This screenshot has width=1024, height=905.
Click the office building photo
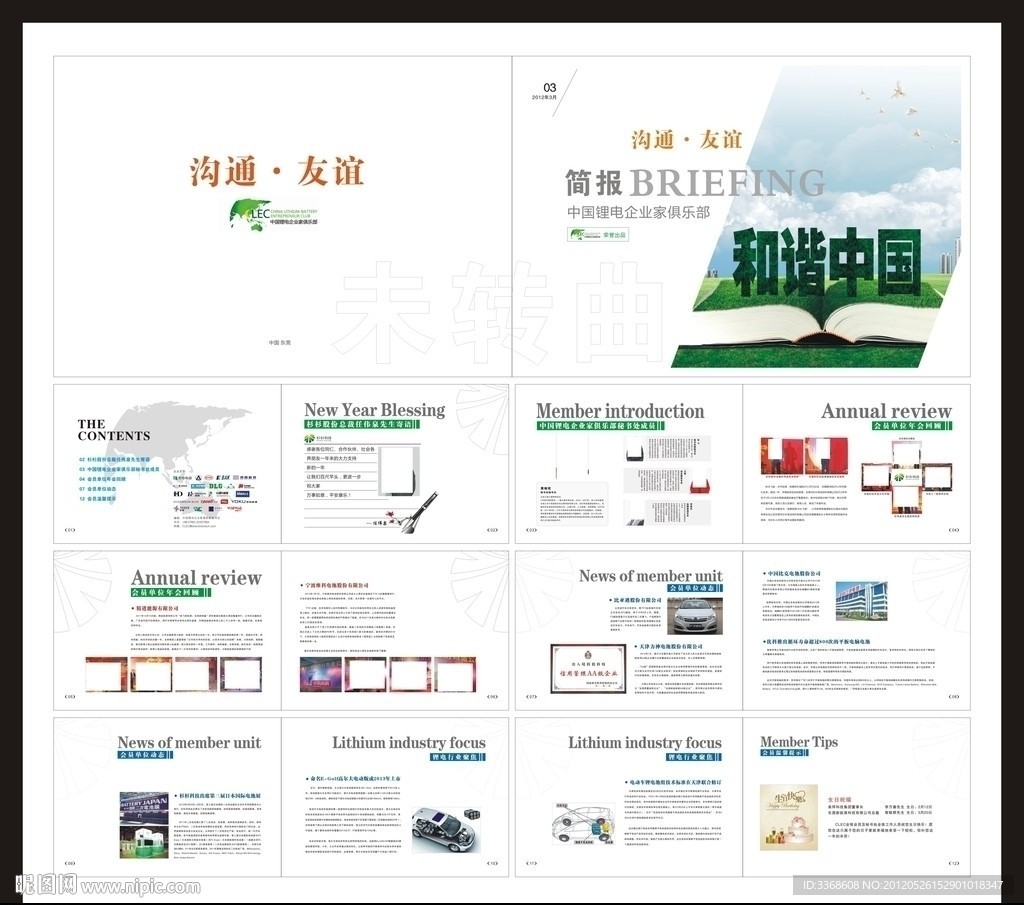coord(861,601)
